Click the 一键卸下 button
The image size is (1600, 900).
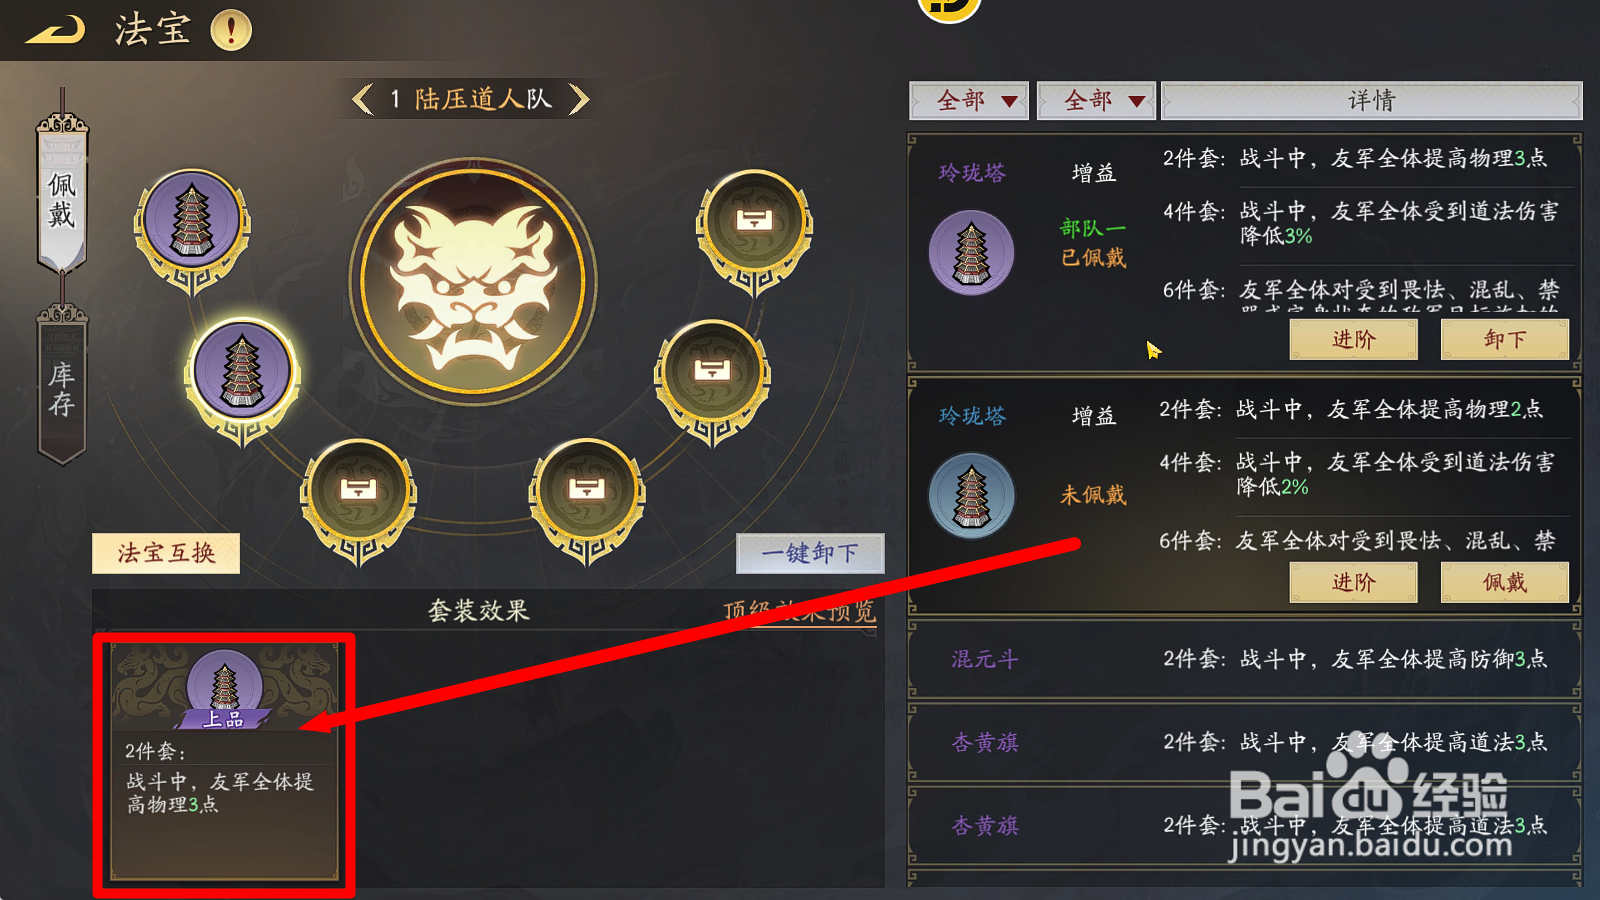click(810, 553)
